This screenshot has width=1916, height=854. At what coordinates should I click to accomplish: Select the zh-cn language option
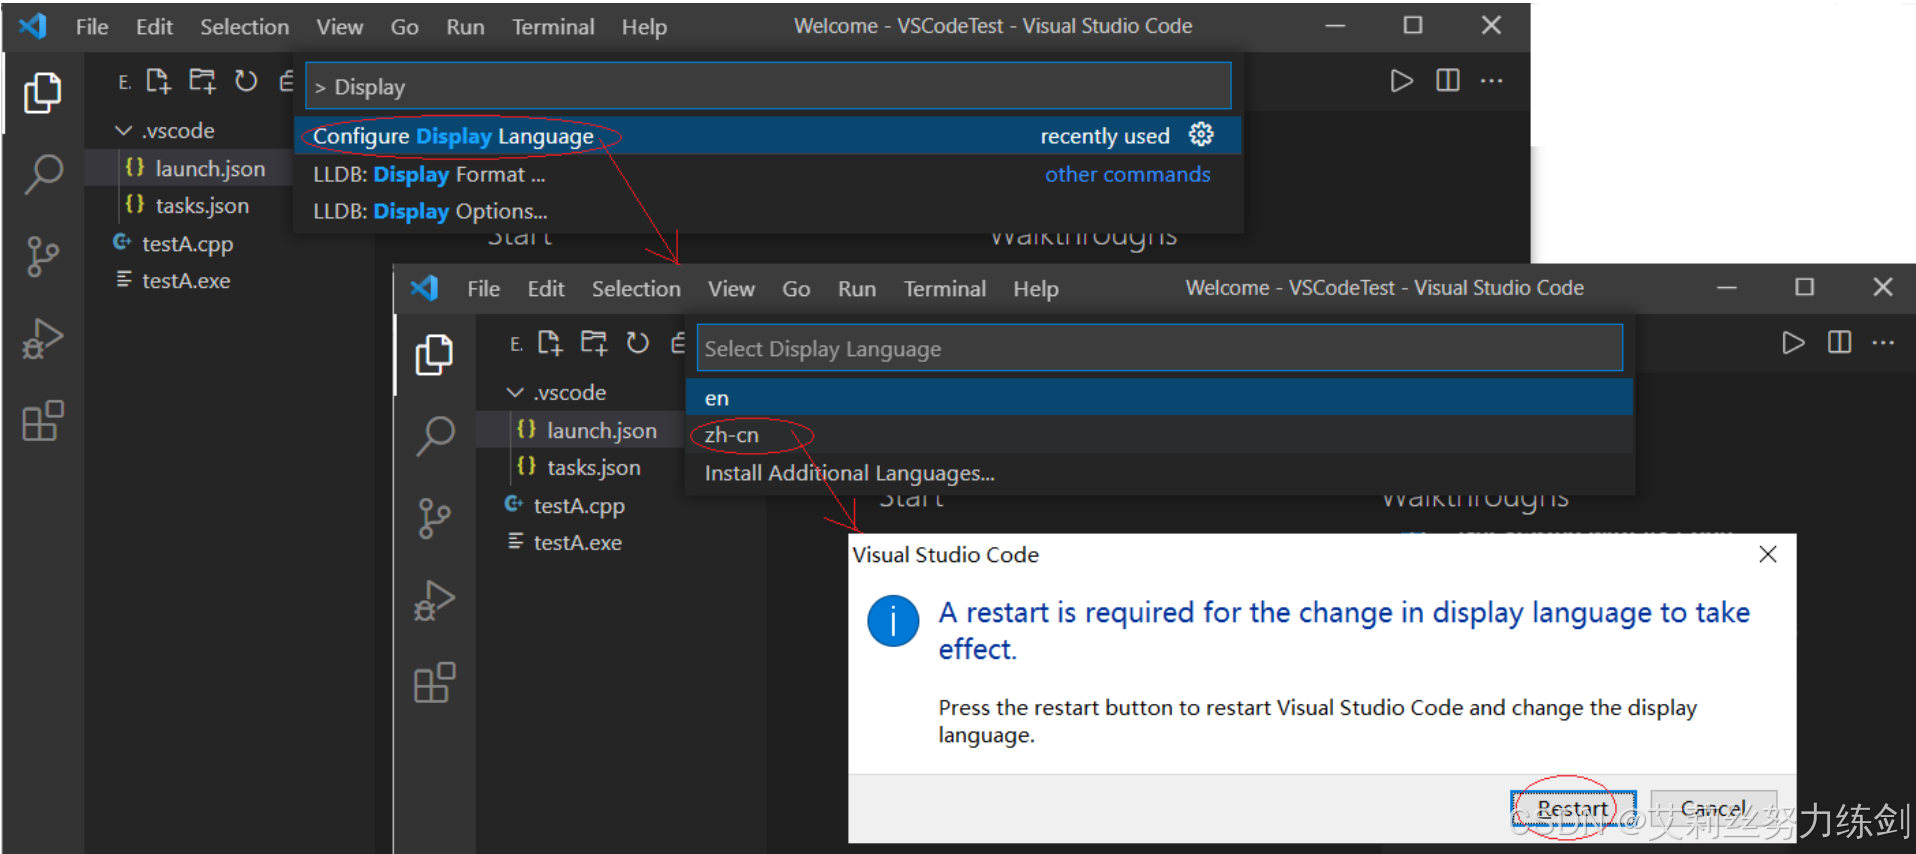click(1160, 435)
